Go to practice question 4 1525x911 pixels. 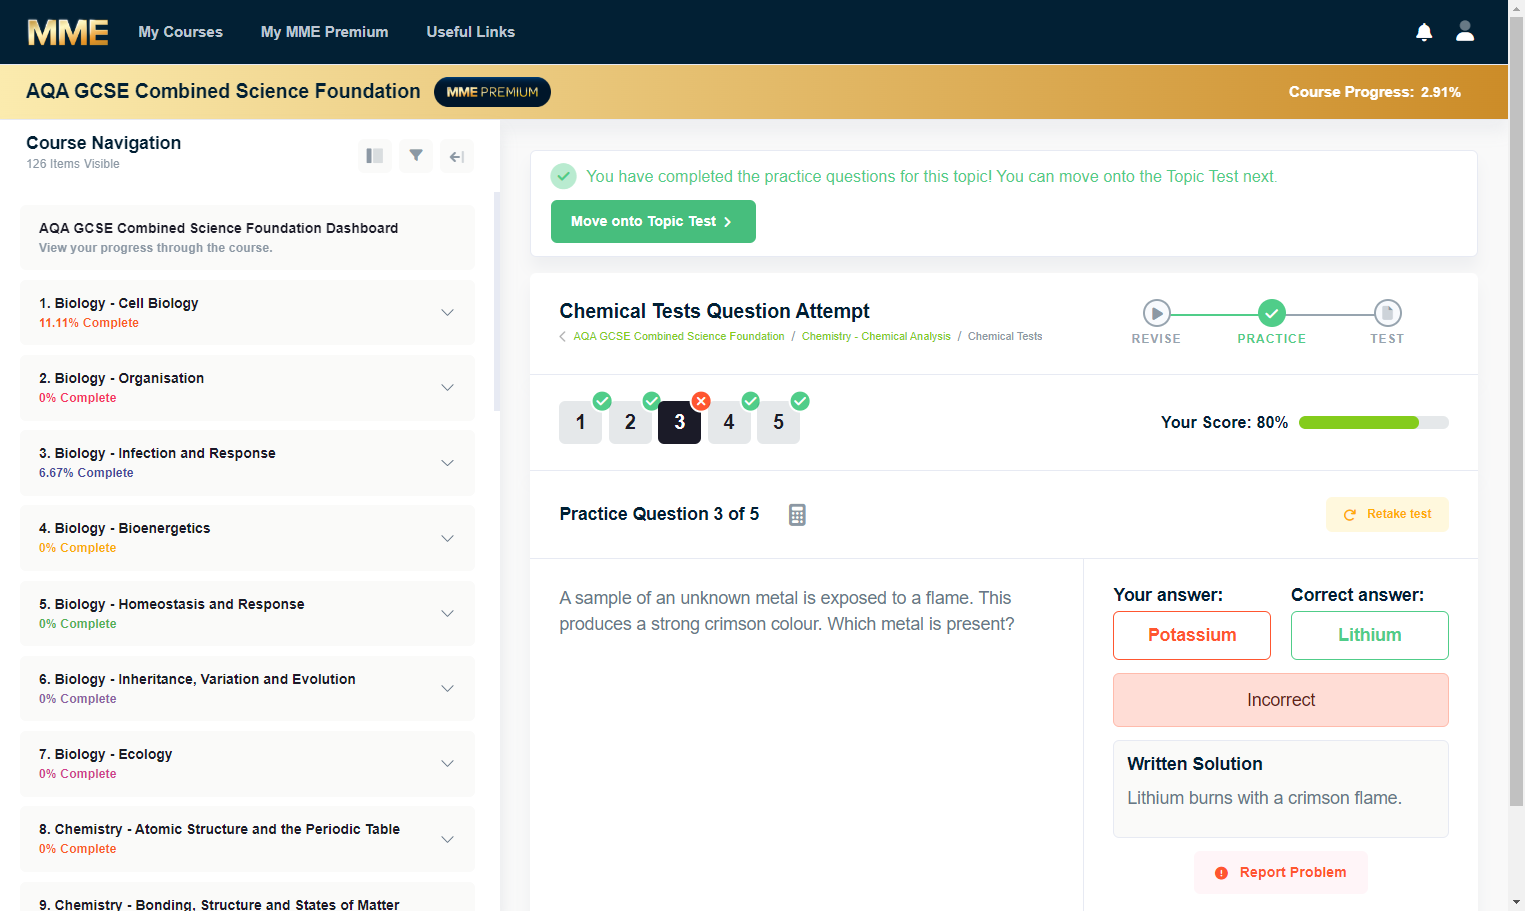click(x=729, y=422)
